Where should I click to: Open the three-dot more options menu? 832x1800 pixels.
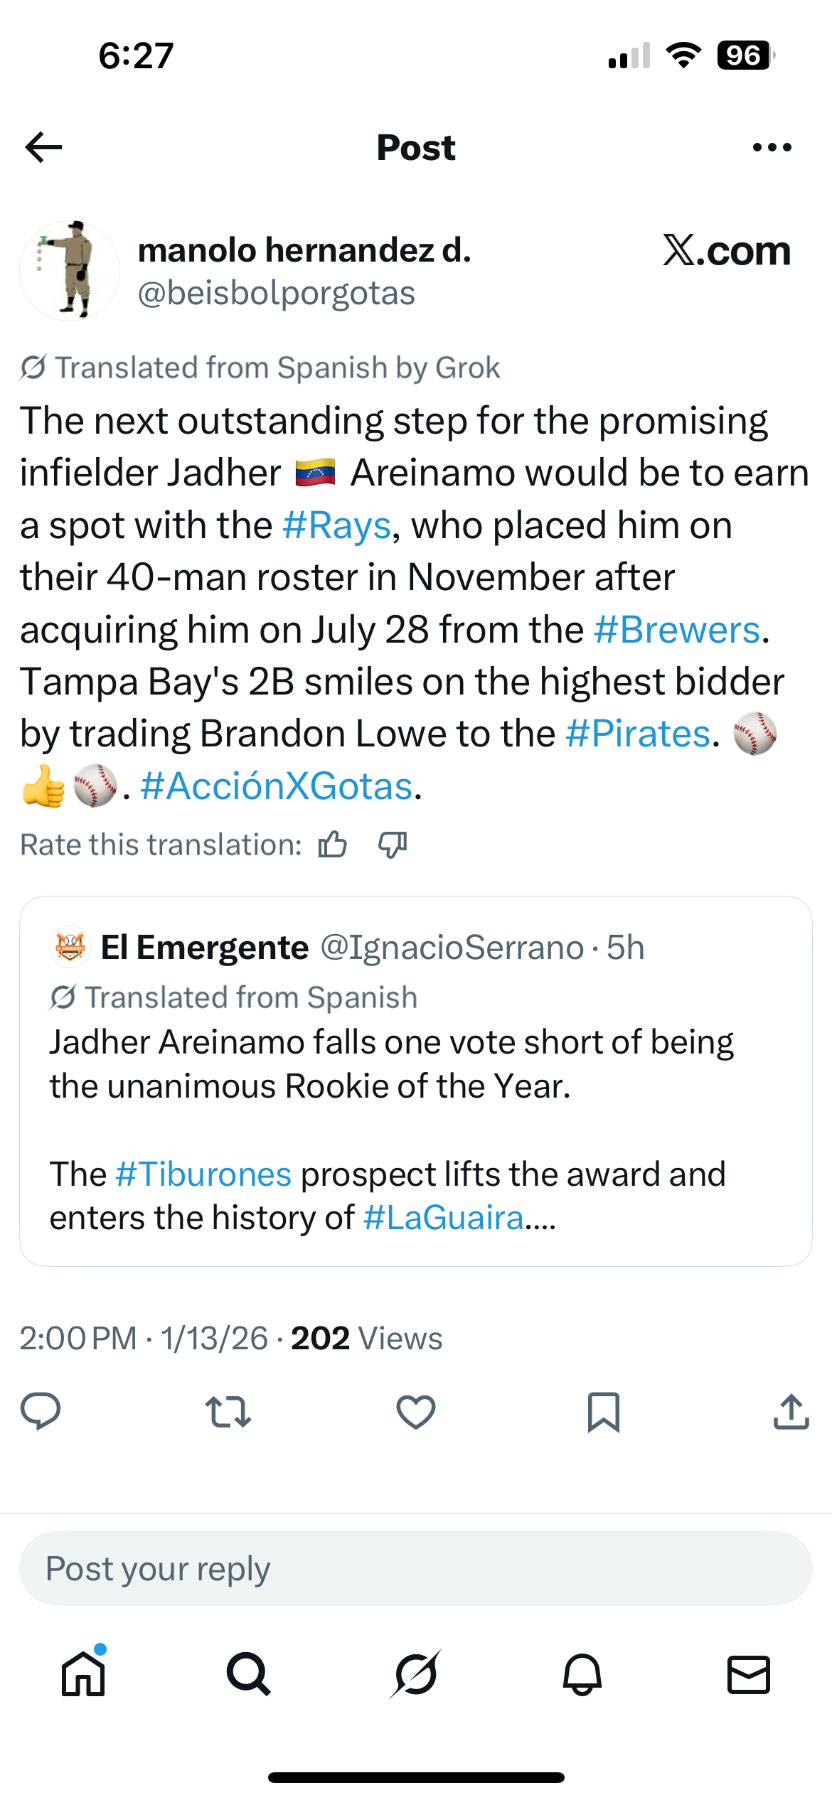(x=772, y=148)
